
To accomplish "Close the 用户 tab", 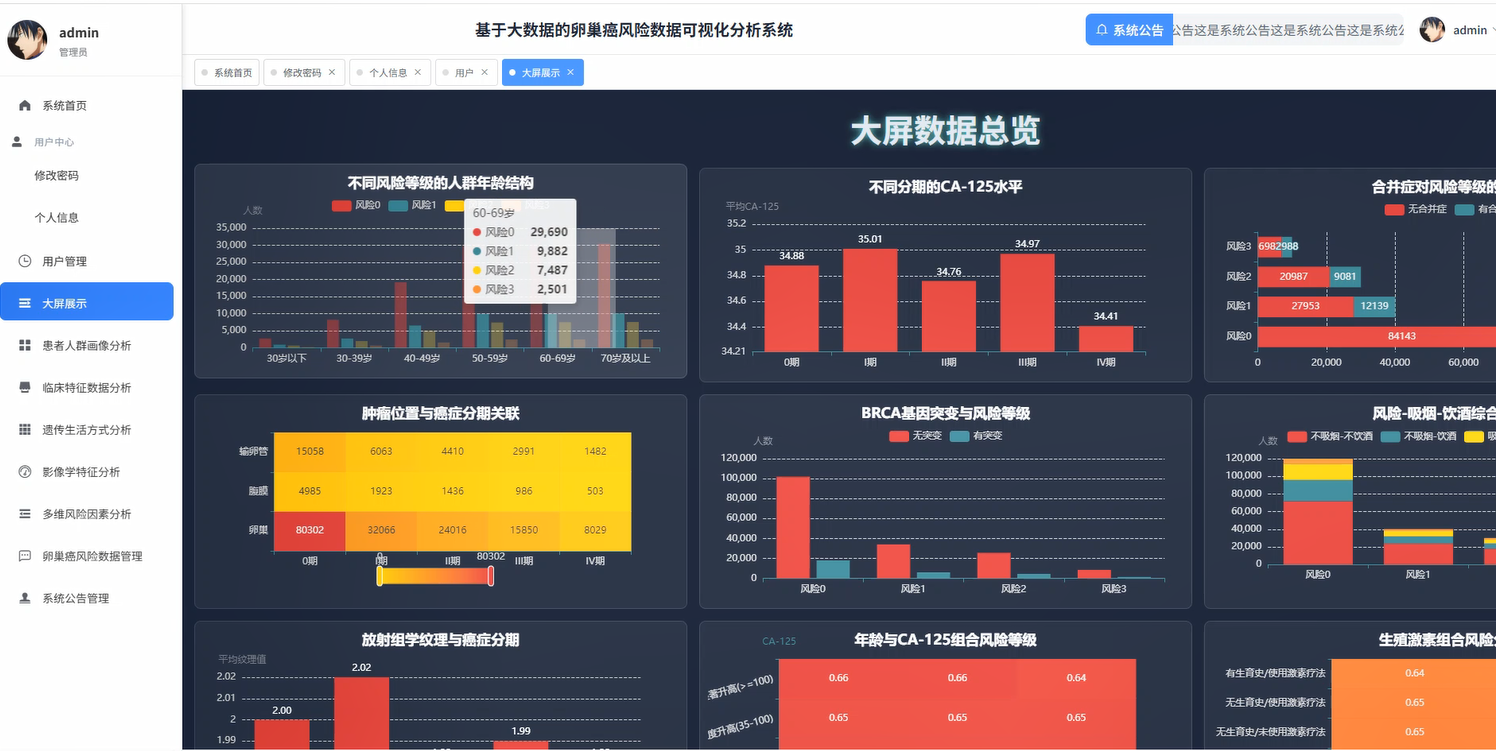I will (x=483, y=71).
